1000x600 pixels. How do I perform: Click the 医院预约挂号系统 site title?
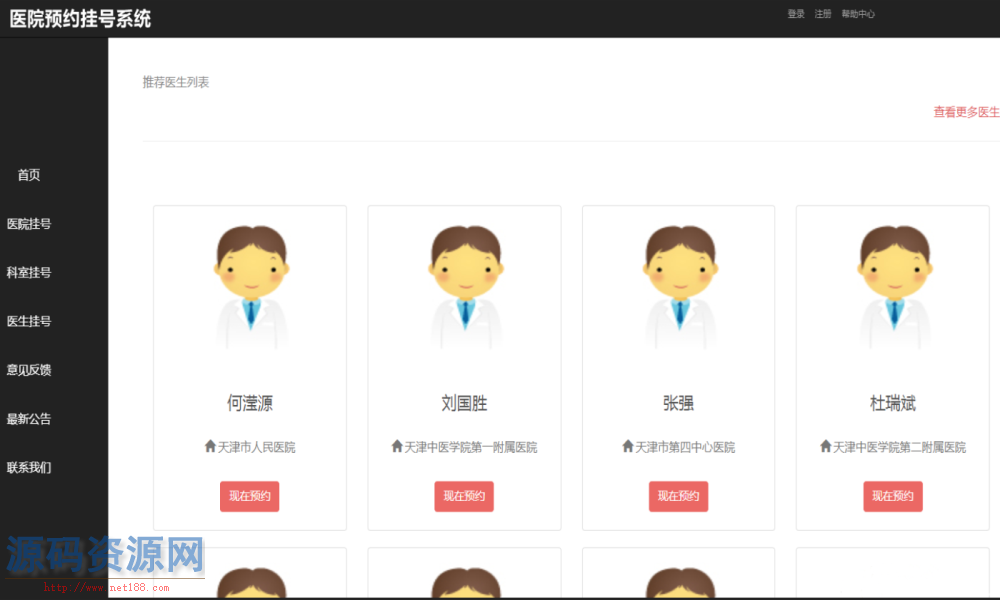point(80,18)
